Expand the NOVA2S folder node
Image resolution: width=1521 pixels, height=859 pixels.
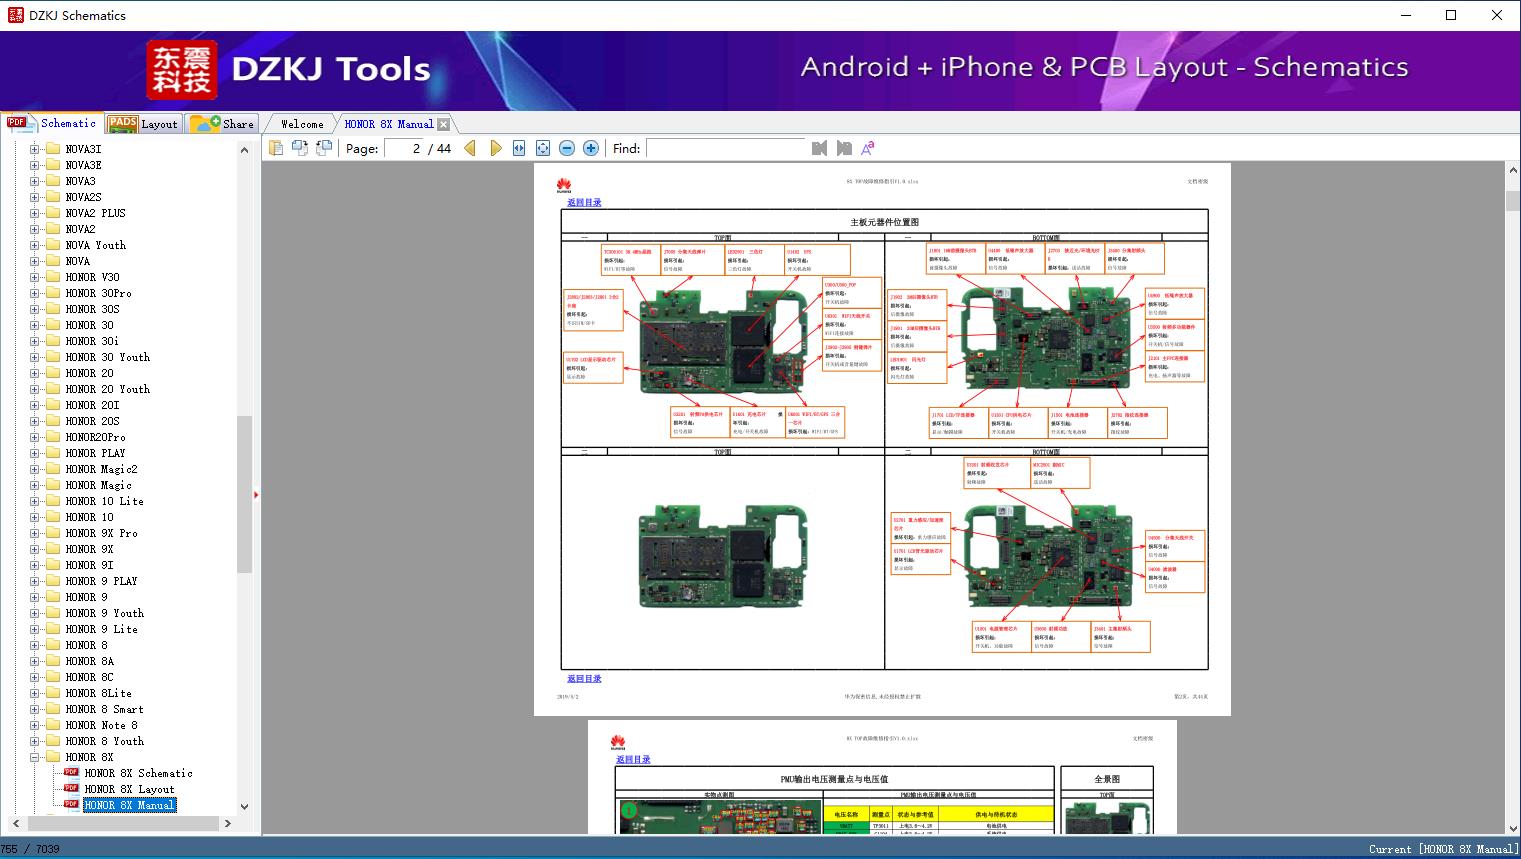35,197
